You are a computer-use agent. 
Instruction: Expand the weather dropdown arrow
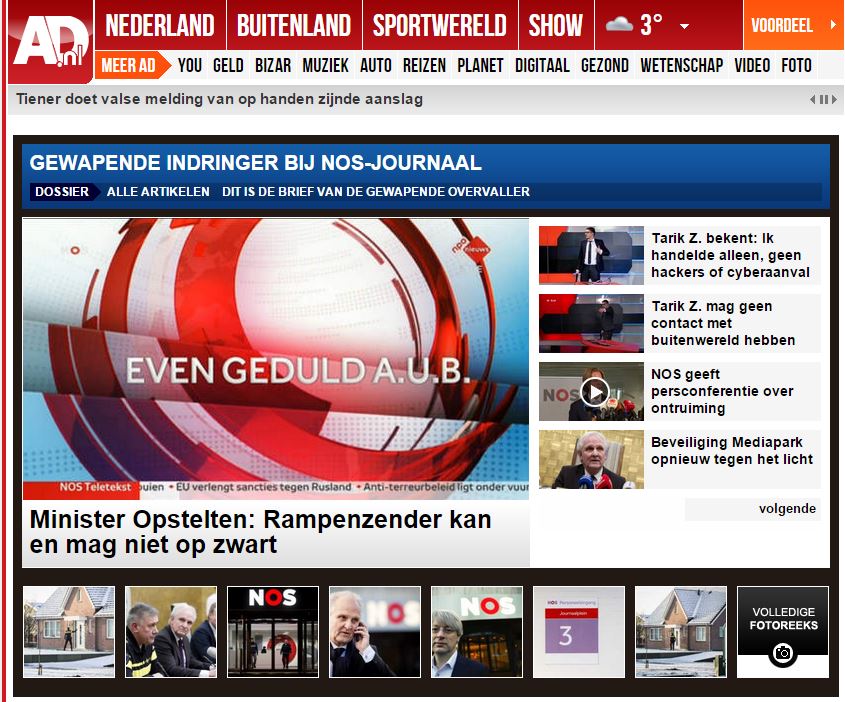tap(684, 26)
